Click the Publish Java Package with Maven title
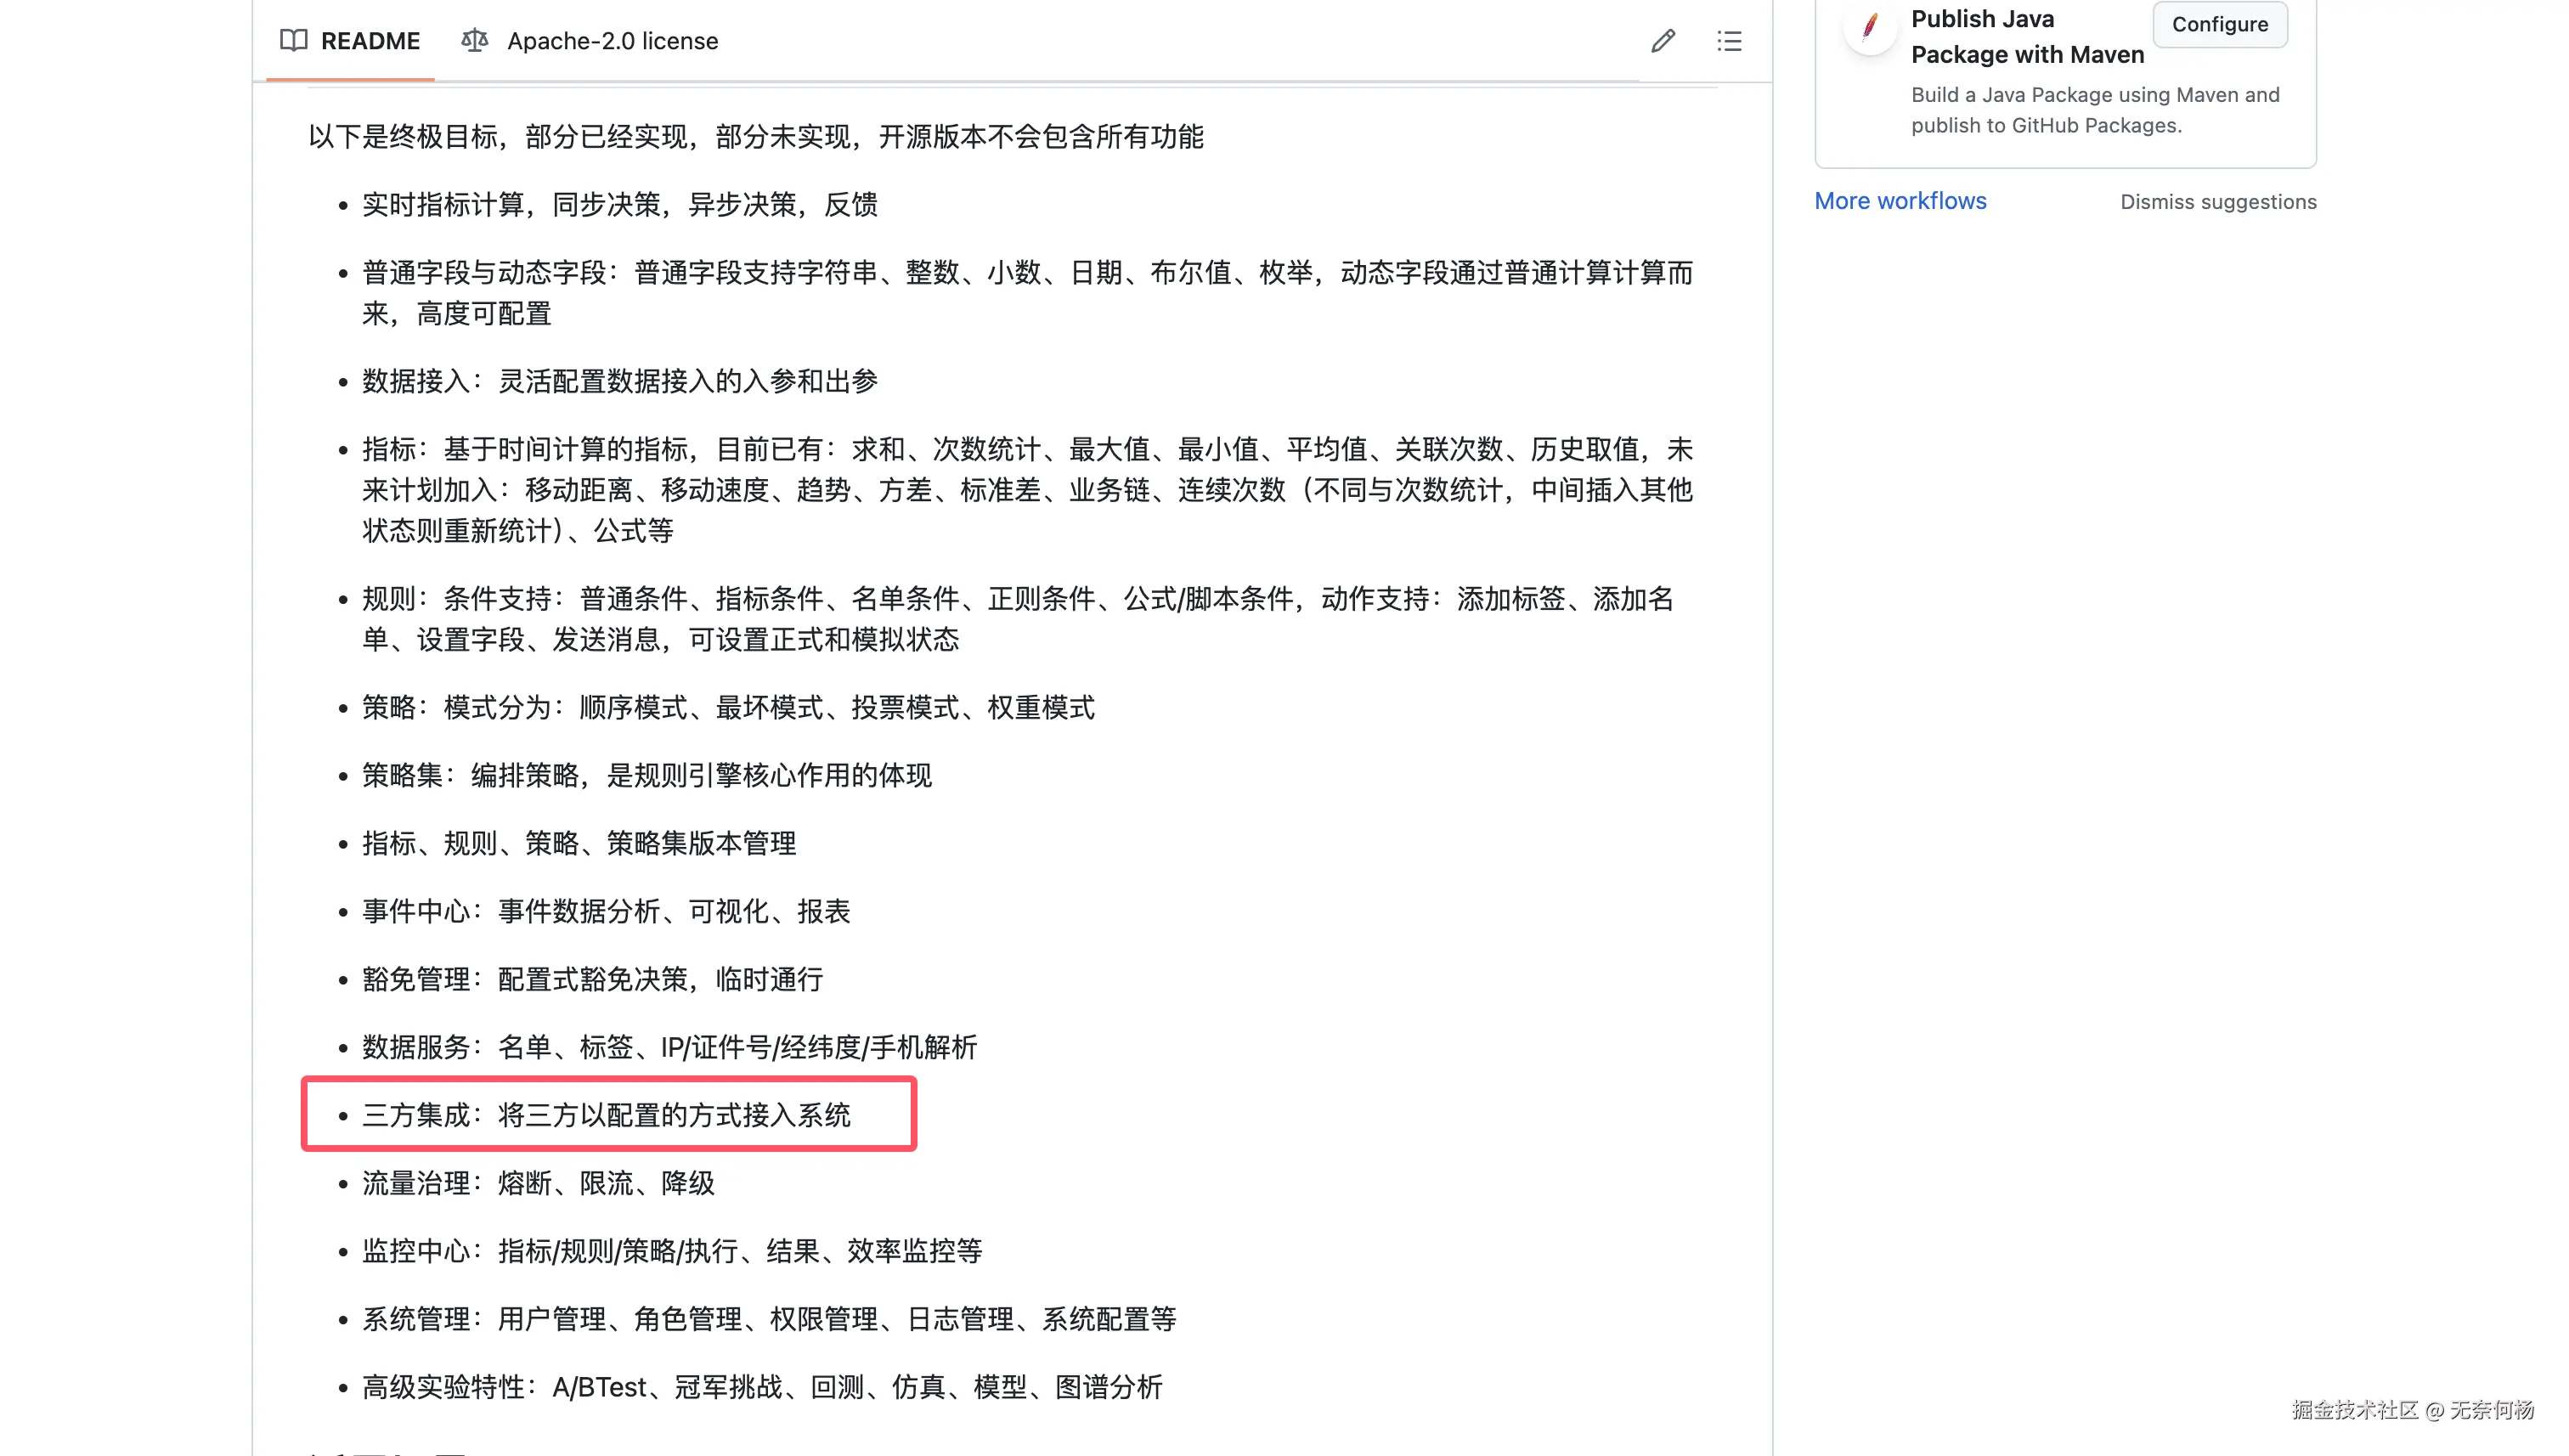2569x1456 pixels. tap(2027, 36)
